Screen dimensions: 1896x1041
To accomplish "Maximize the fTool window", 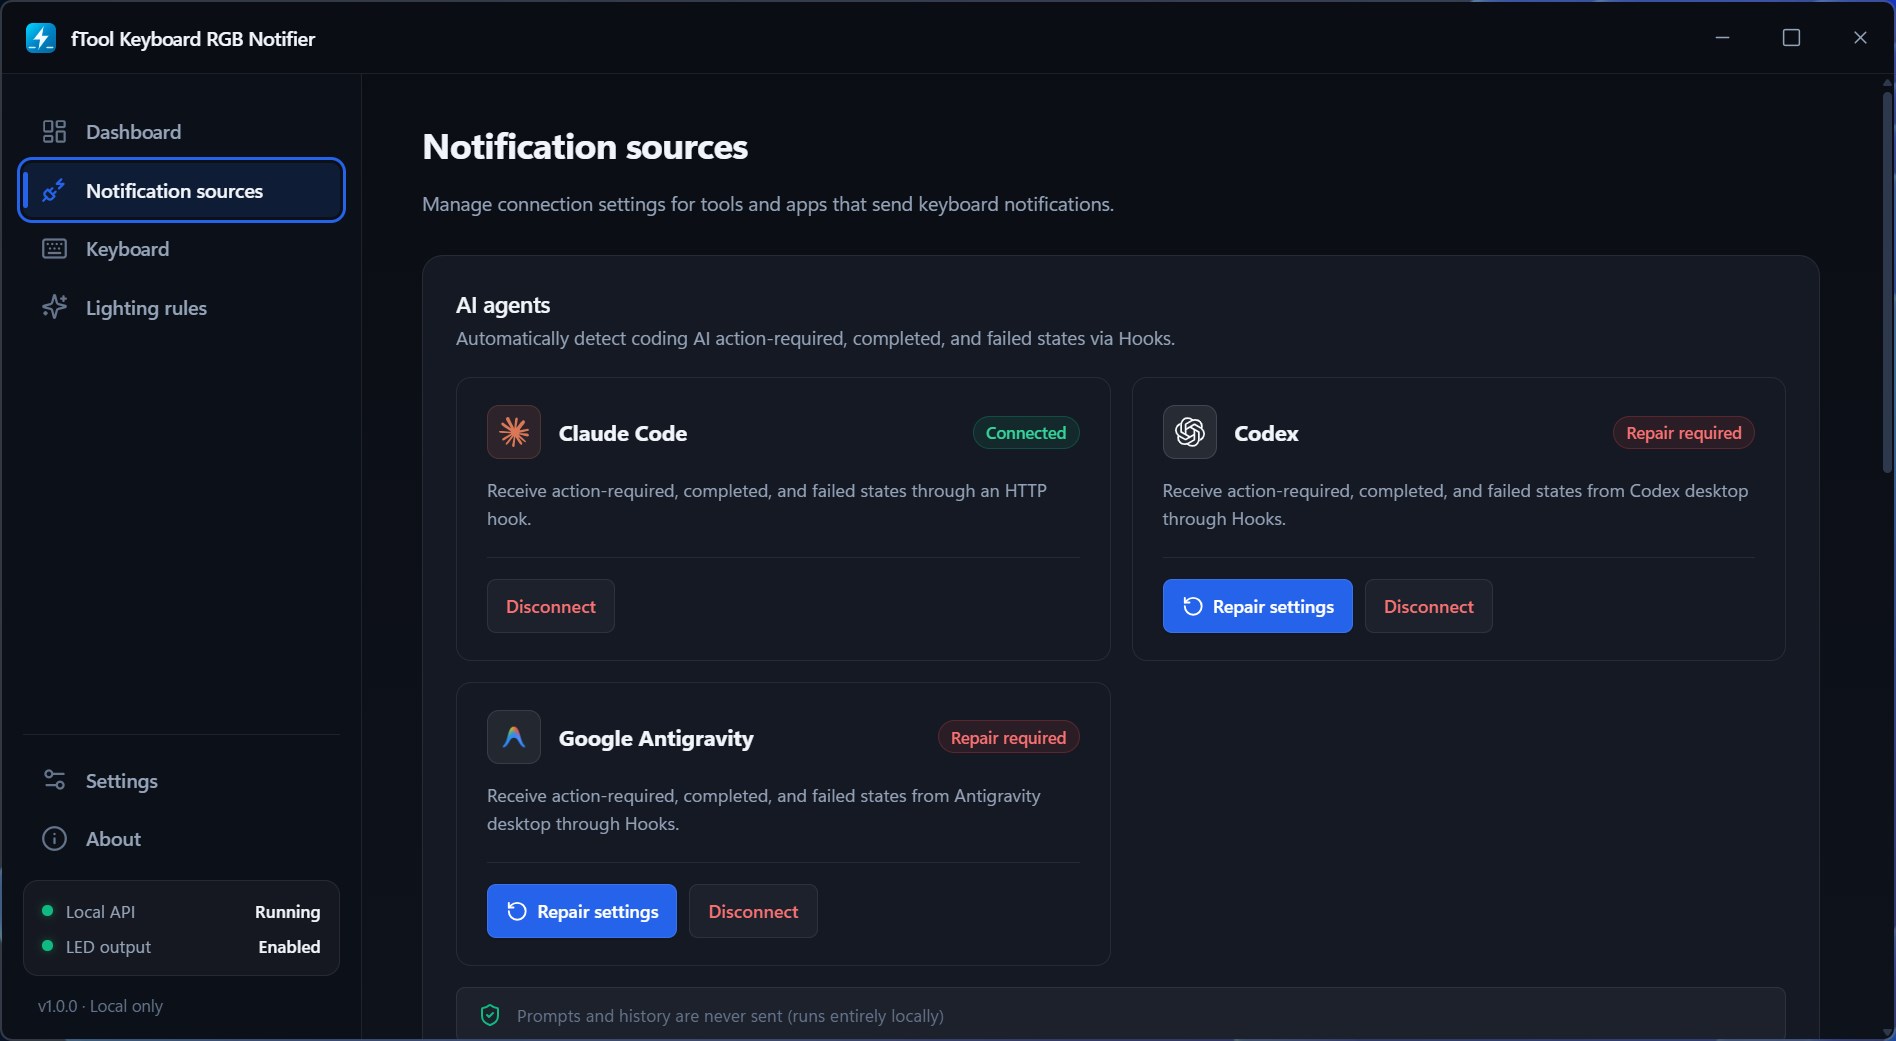I will coord(1791,37).
